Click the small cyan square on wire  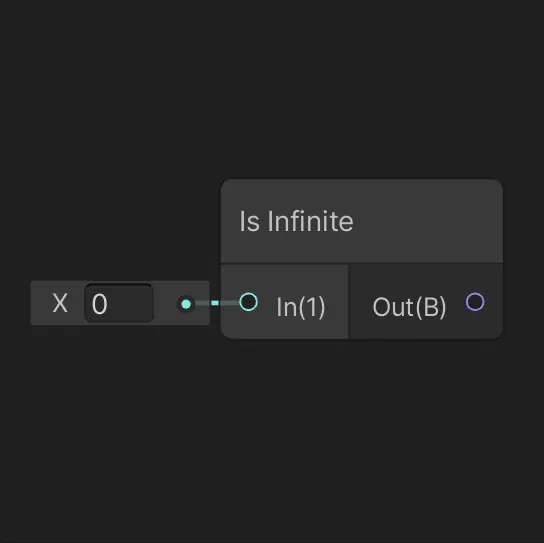[x=215, y=303]
